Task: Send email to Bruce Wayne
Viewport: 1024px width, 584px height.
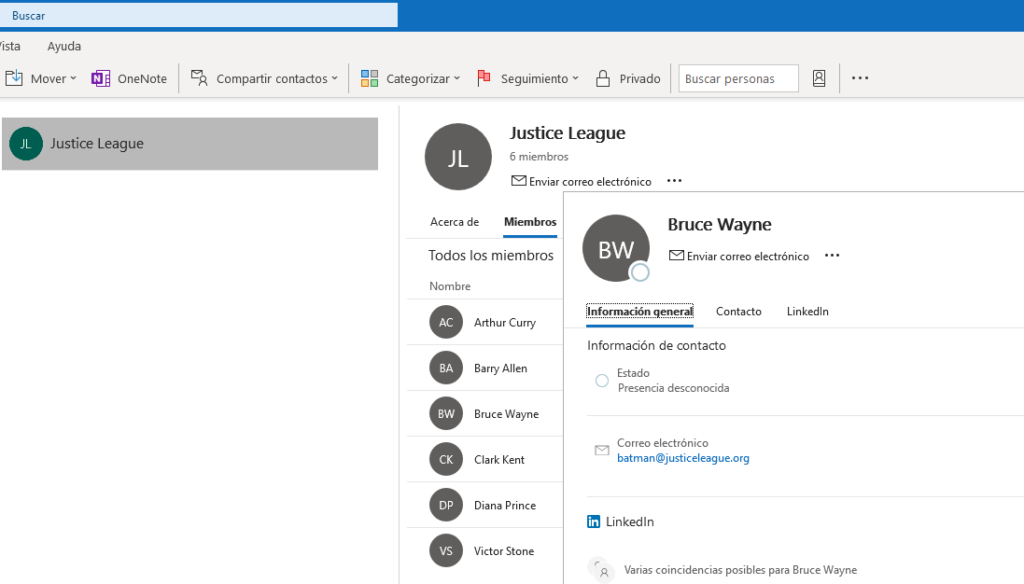Action: coord(739,256)
